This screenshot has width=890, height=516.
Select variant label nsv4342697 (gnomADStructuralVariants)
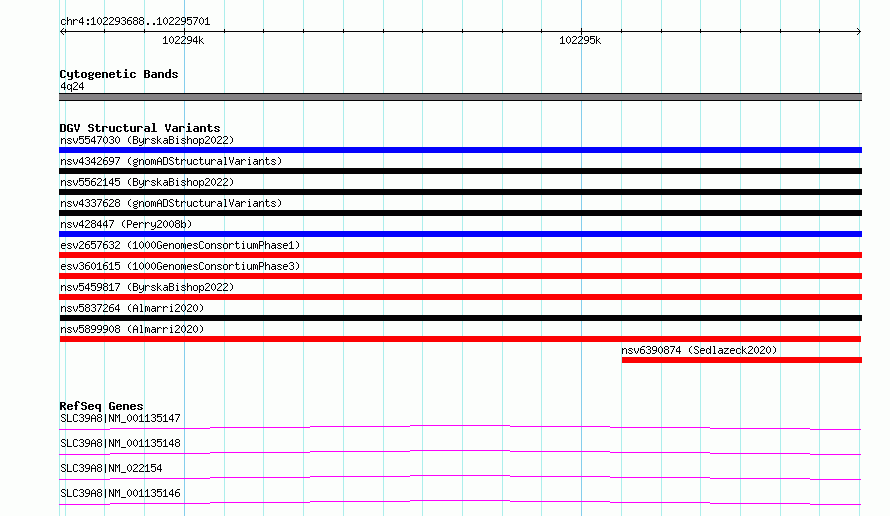(171, 161)
